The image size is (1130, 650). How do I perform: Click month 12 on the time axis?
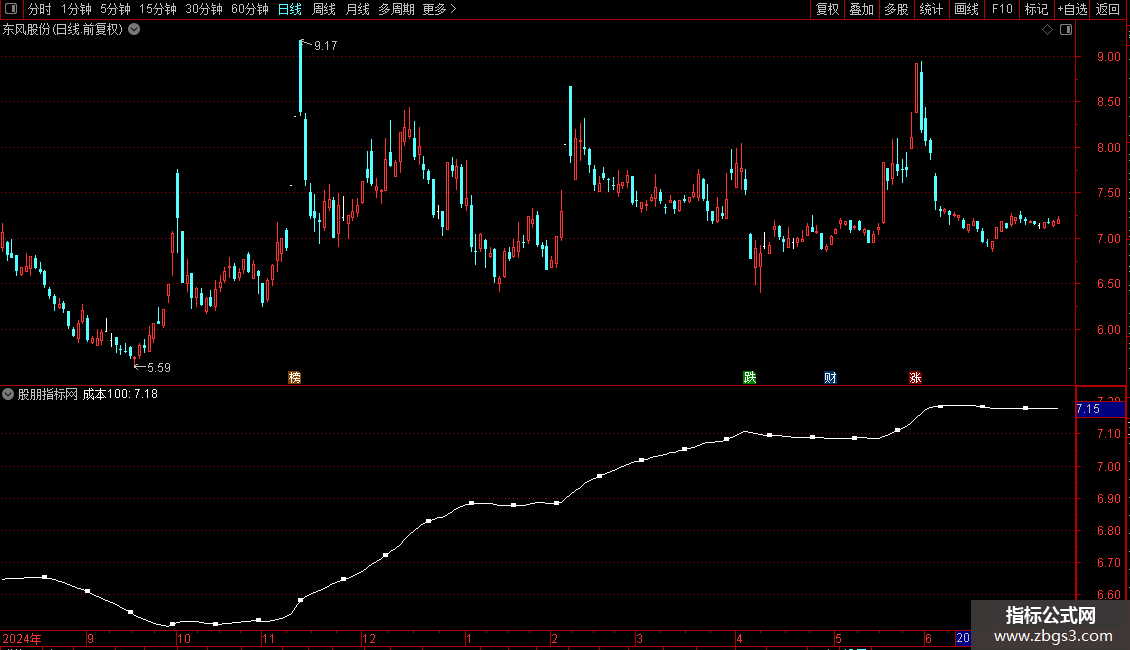click(x=369, y=638)
